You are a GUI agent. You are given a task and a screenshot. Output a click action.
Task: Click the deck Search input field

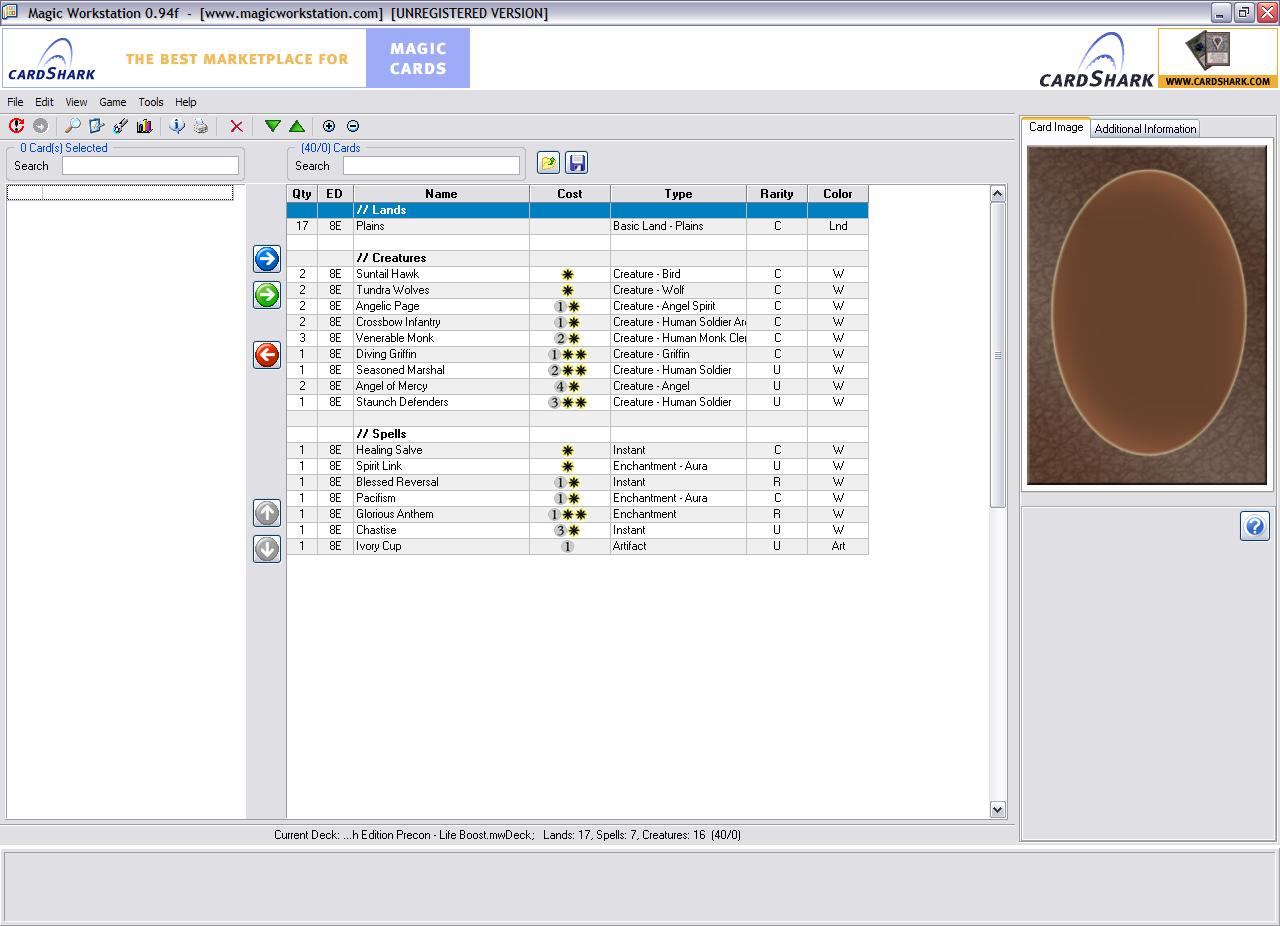click(x=431, y=166)
